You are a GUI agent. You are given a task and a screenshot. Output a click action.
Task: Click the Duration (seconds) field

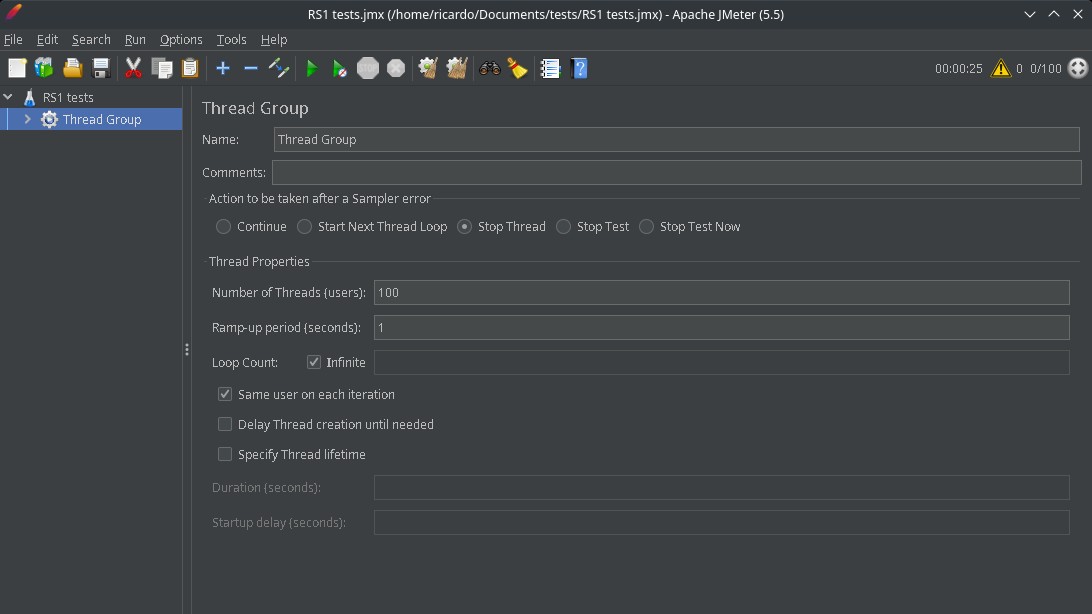click(x=722, y=487)
